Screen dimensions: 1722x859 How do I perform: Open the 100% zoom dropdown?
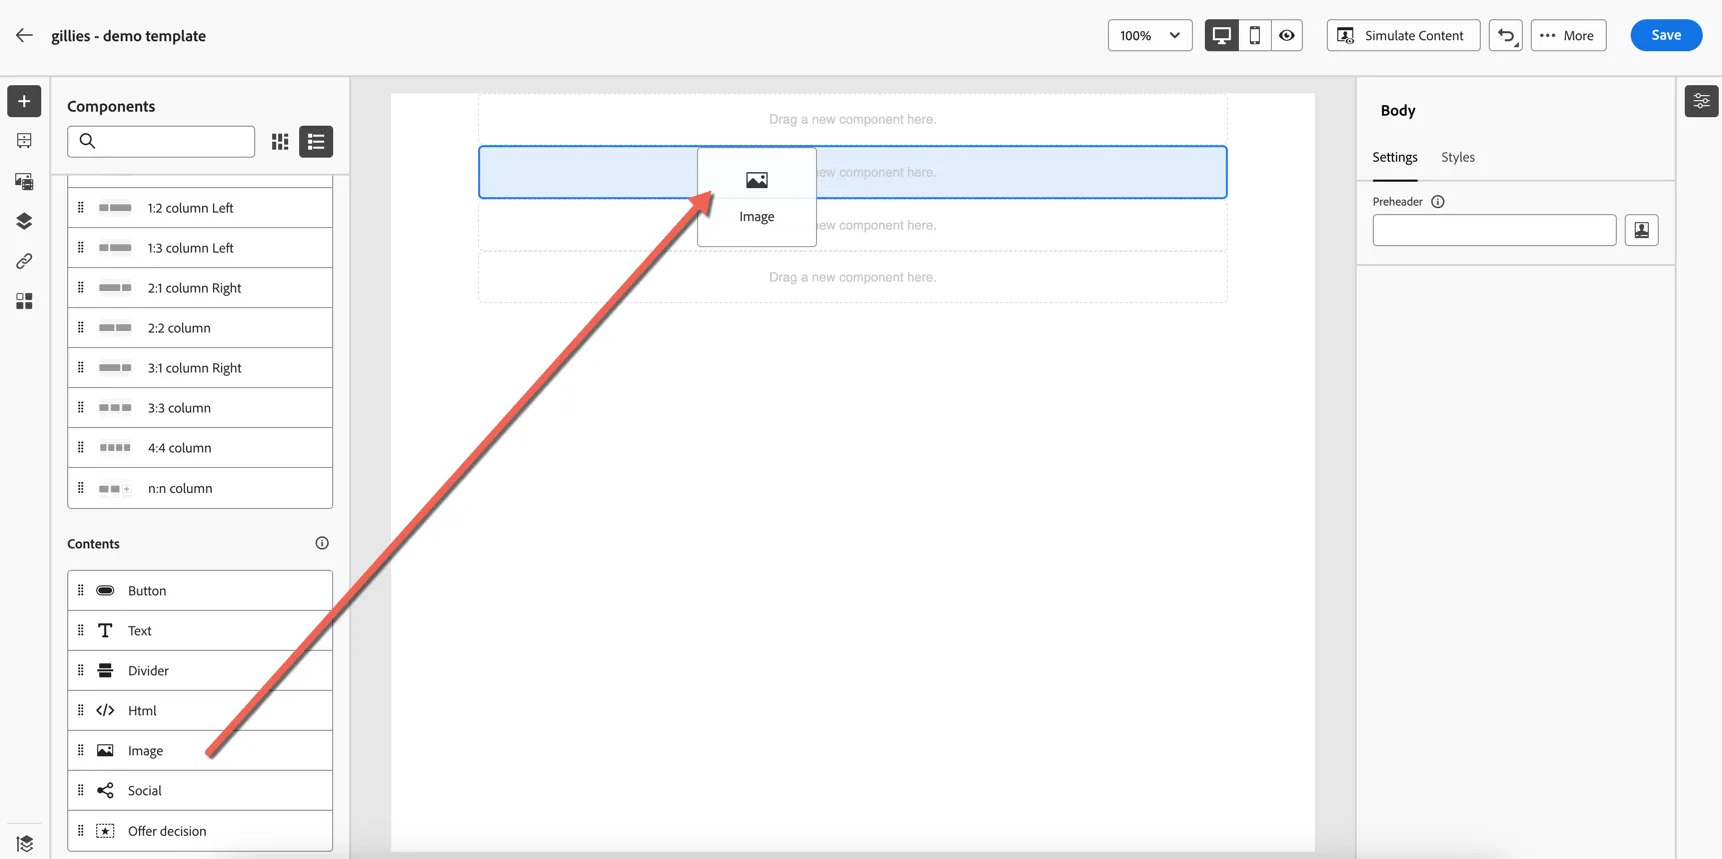point(1150,35)
